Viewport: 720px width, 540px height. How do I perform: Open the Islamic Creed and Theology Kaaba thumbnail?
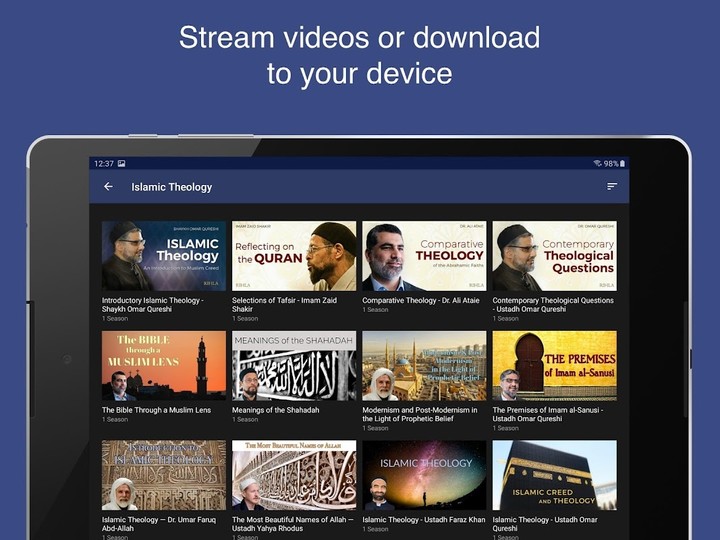tap(555, 475)
